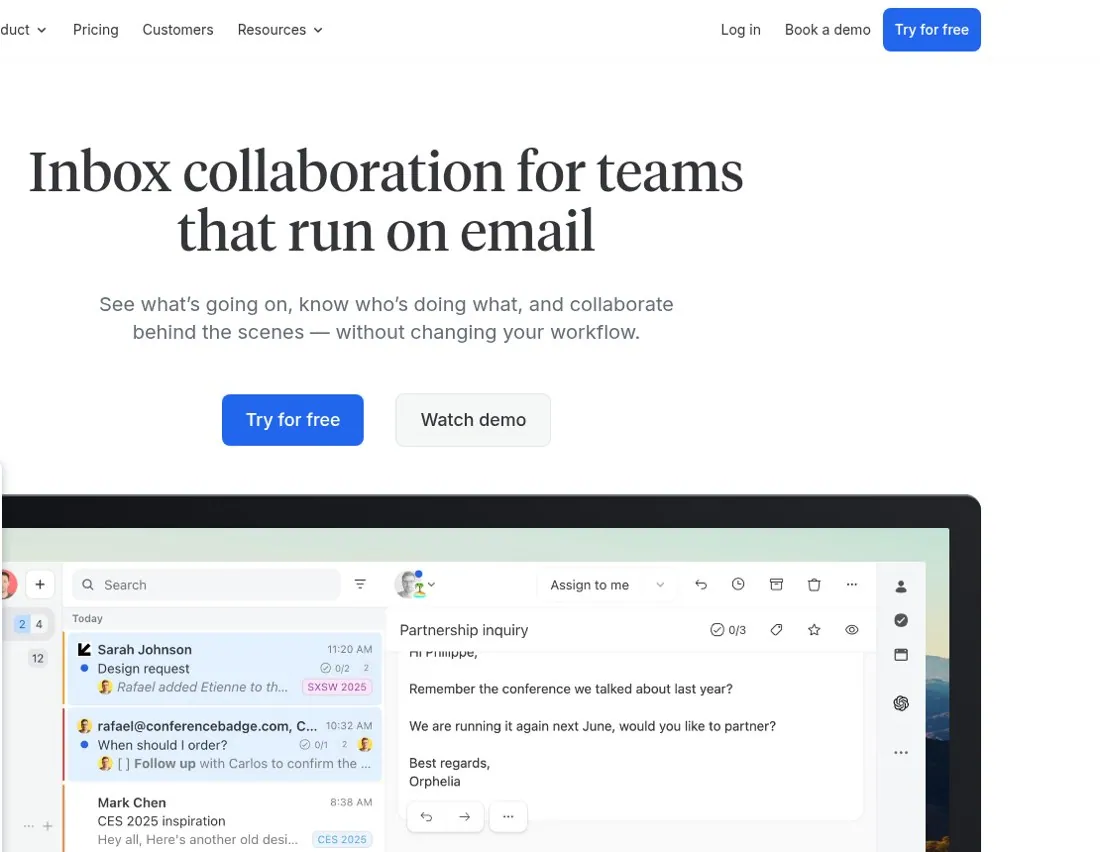
Task: Star the Partnership inquiry conversation
Action: click(x=814, y=630)
